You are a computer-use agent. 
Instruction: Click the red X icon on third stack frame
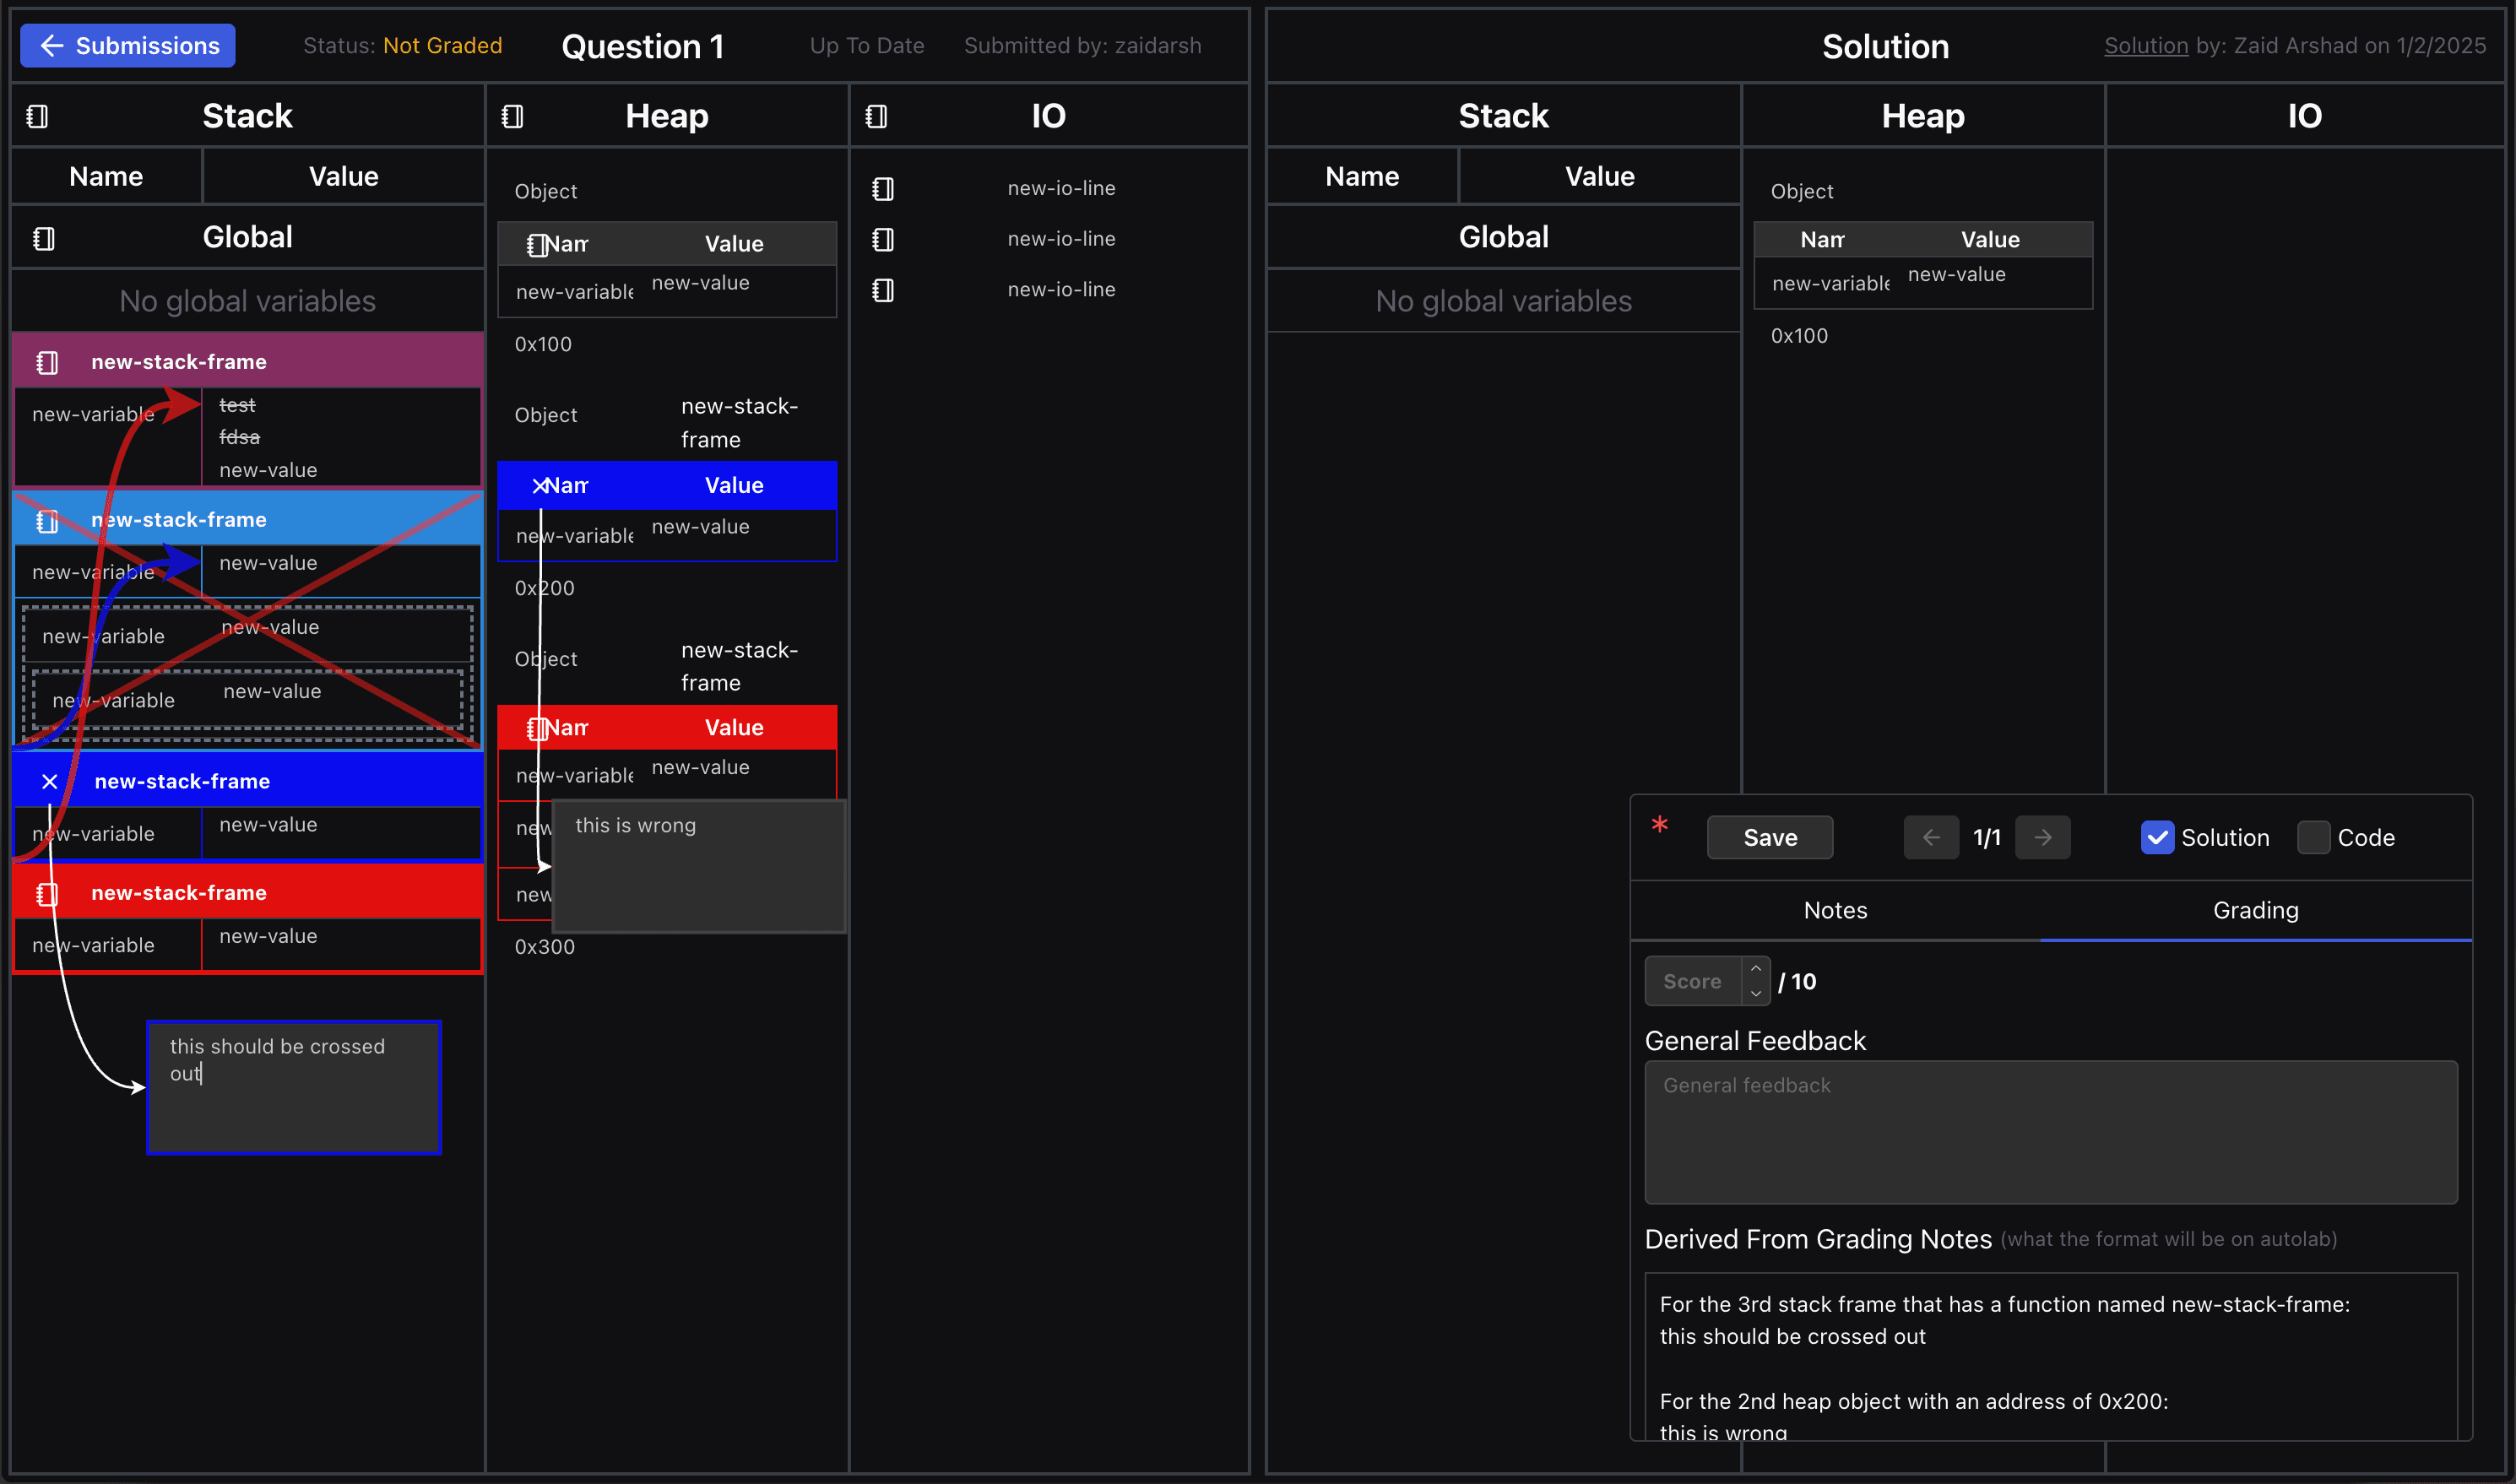click(48, 781)
